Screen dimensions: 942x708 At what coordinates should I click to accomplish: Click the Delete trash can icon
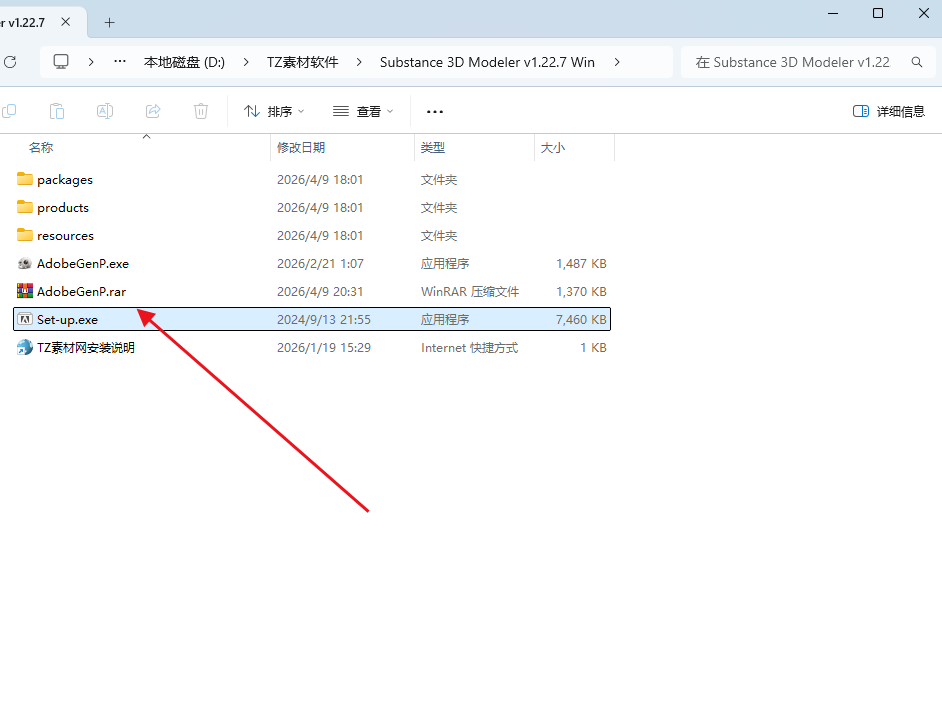(x=201, y=111)
